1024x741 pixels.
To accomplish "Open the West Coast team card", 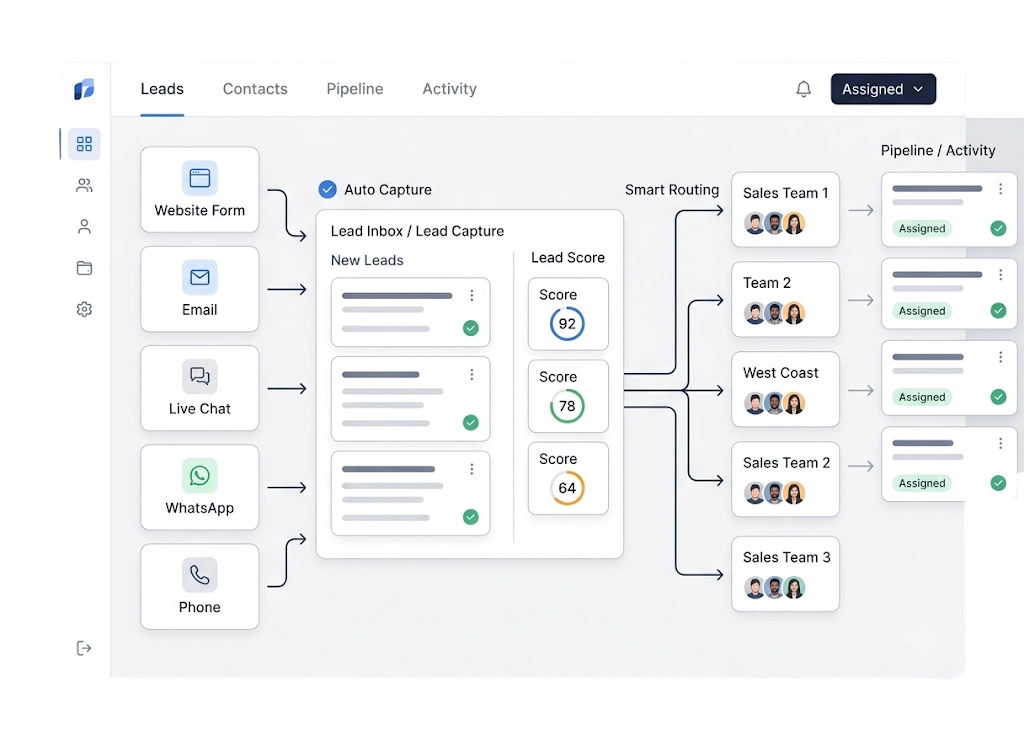I will pos(785,389).
